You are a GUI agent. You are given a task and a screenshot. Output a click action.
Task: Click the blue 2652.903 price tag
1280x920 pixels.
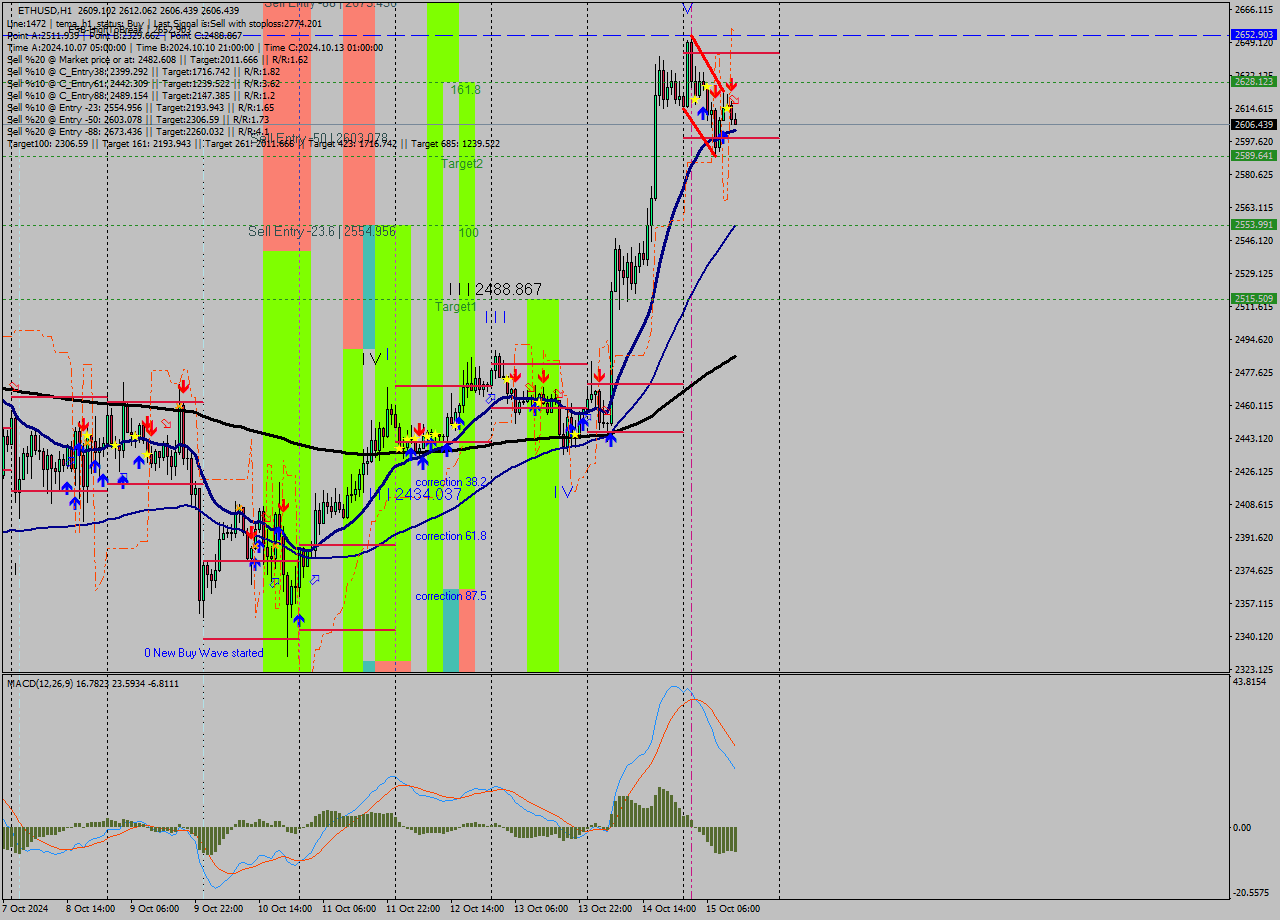[1253, 34]
